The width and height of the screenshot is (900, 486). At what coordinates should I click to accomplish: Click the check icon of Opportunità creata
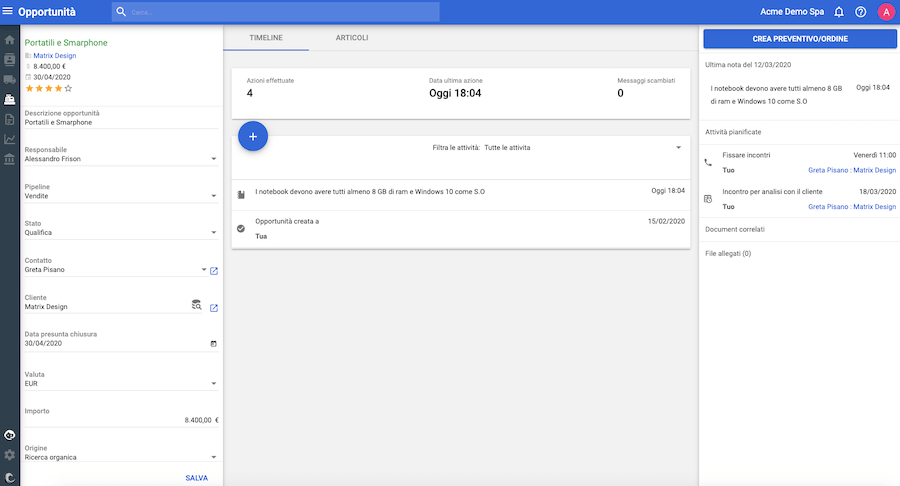(x=241, y=228)
